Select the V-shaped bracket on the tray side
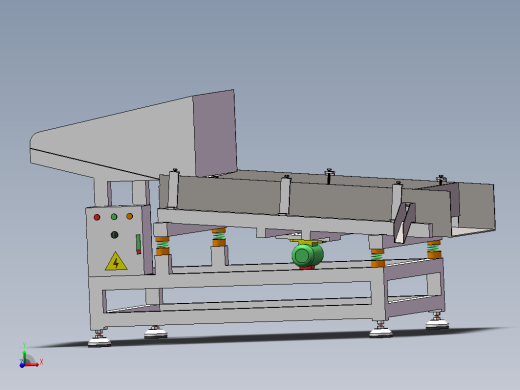This screenshot has height=390, width=520. pyautogui.click(x=404, y=221)
